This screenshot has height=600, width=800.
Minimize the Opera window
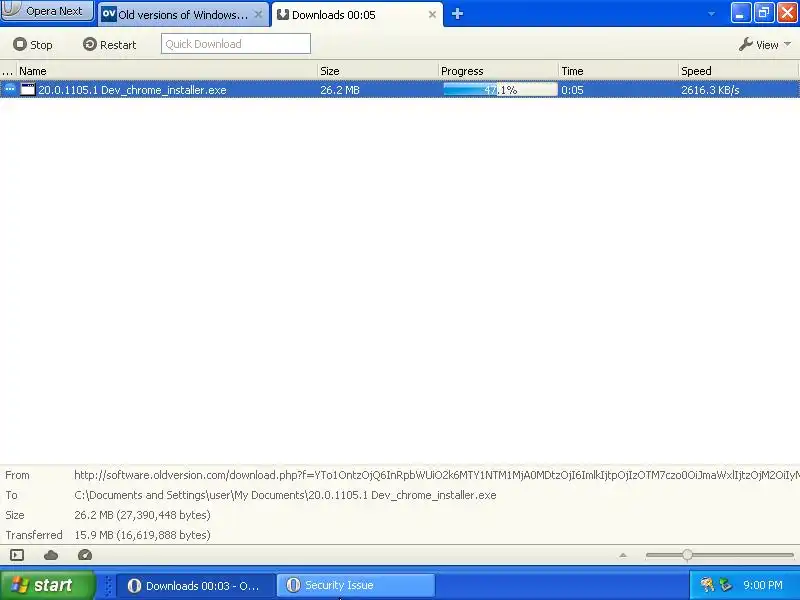tap(740, 13)
